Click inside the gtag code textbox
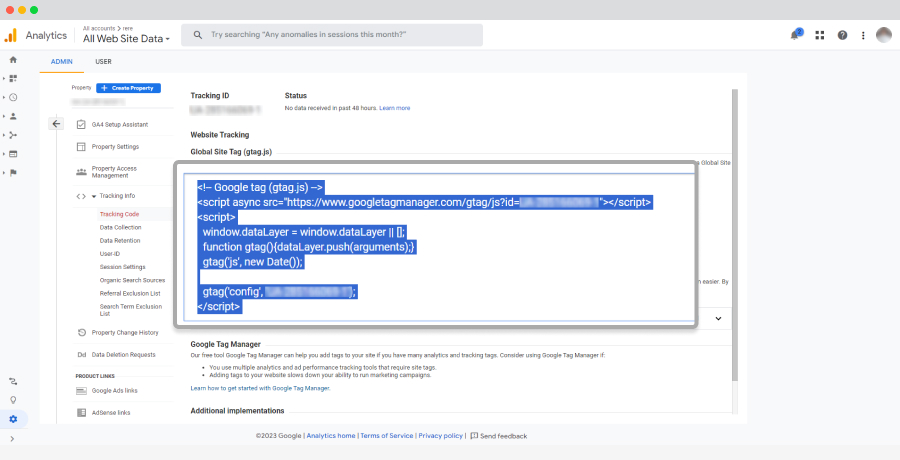 click(x=439, y=247)
